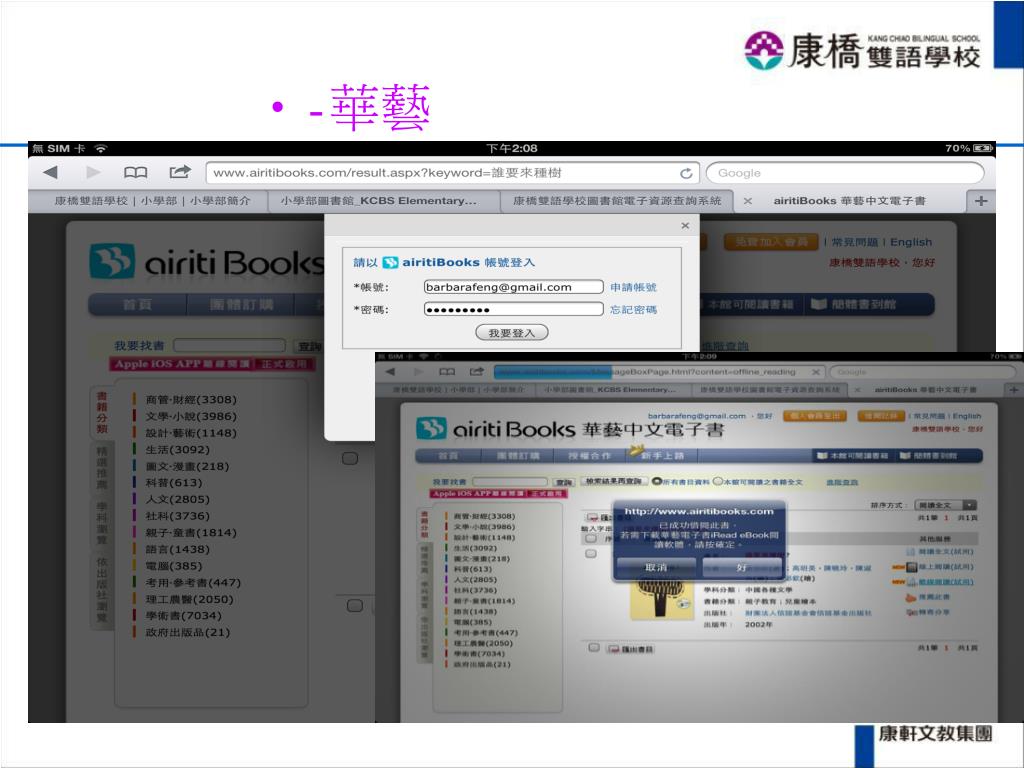Reload page with the refresh icon in URL bar
Viewport: 1024px width, 768px height.
[686, 173]
